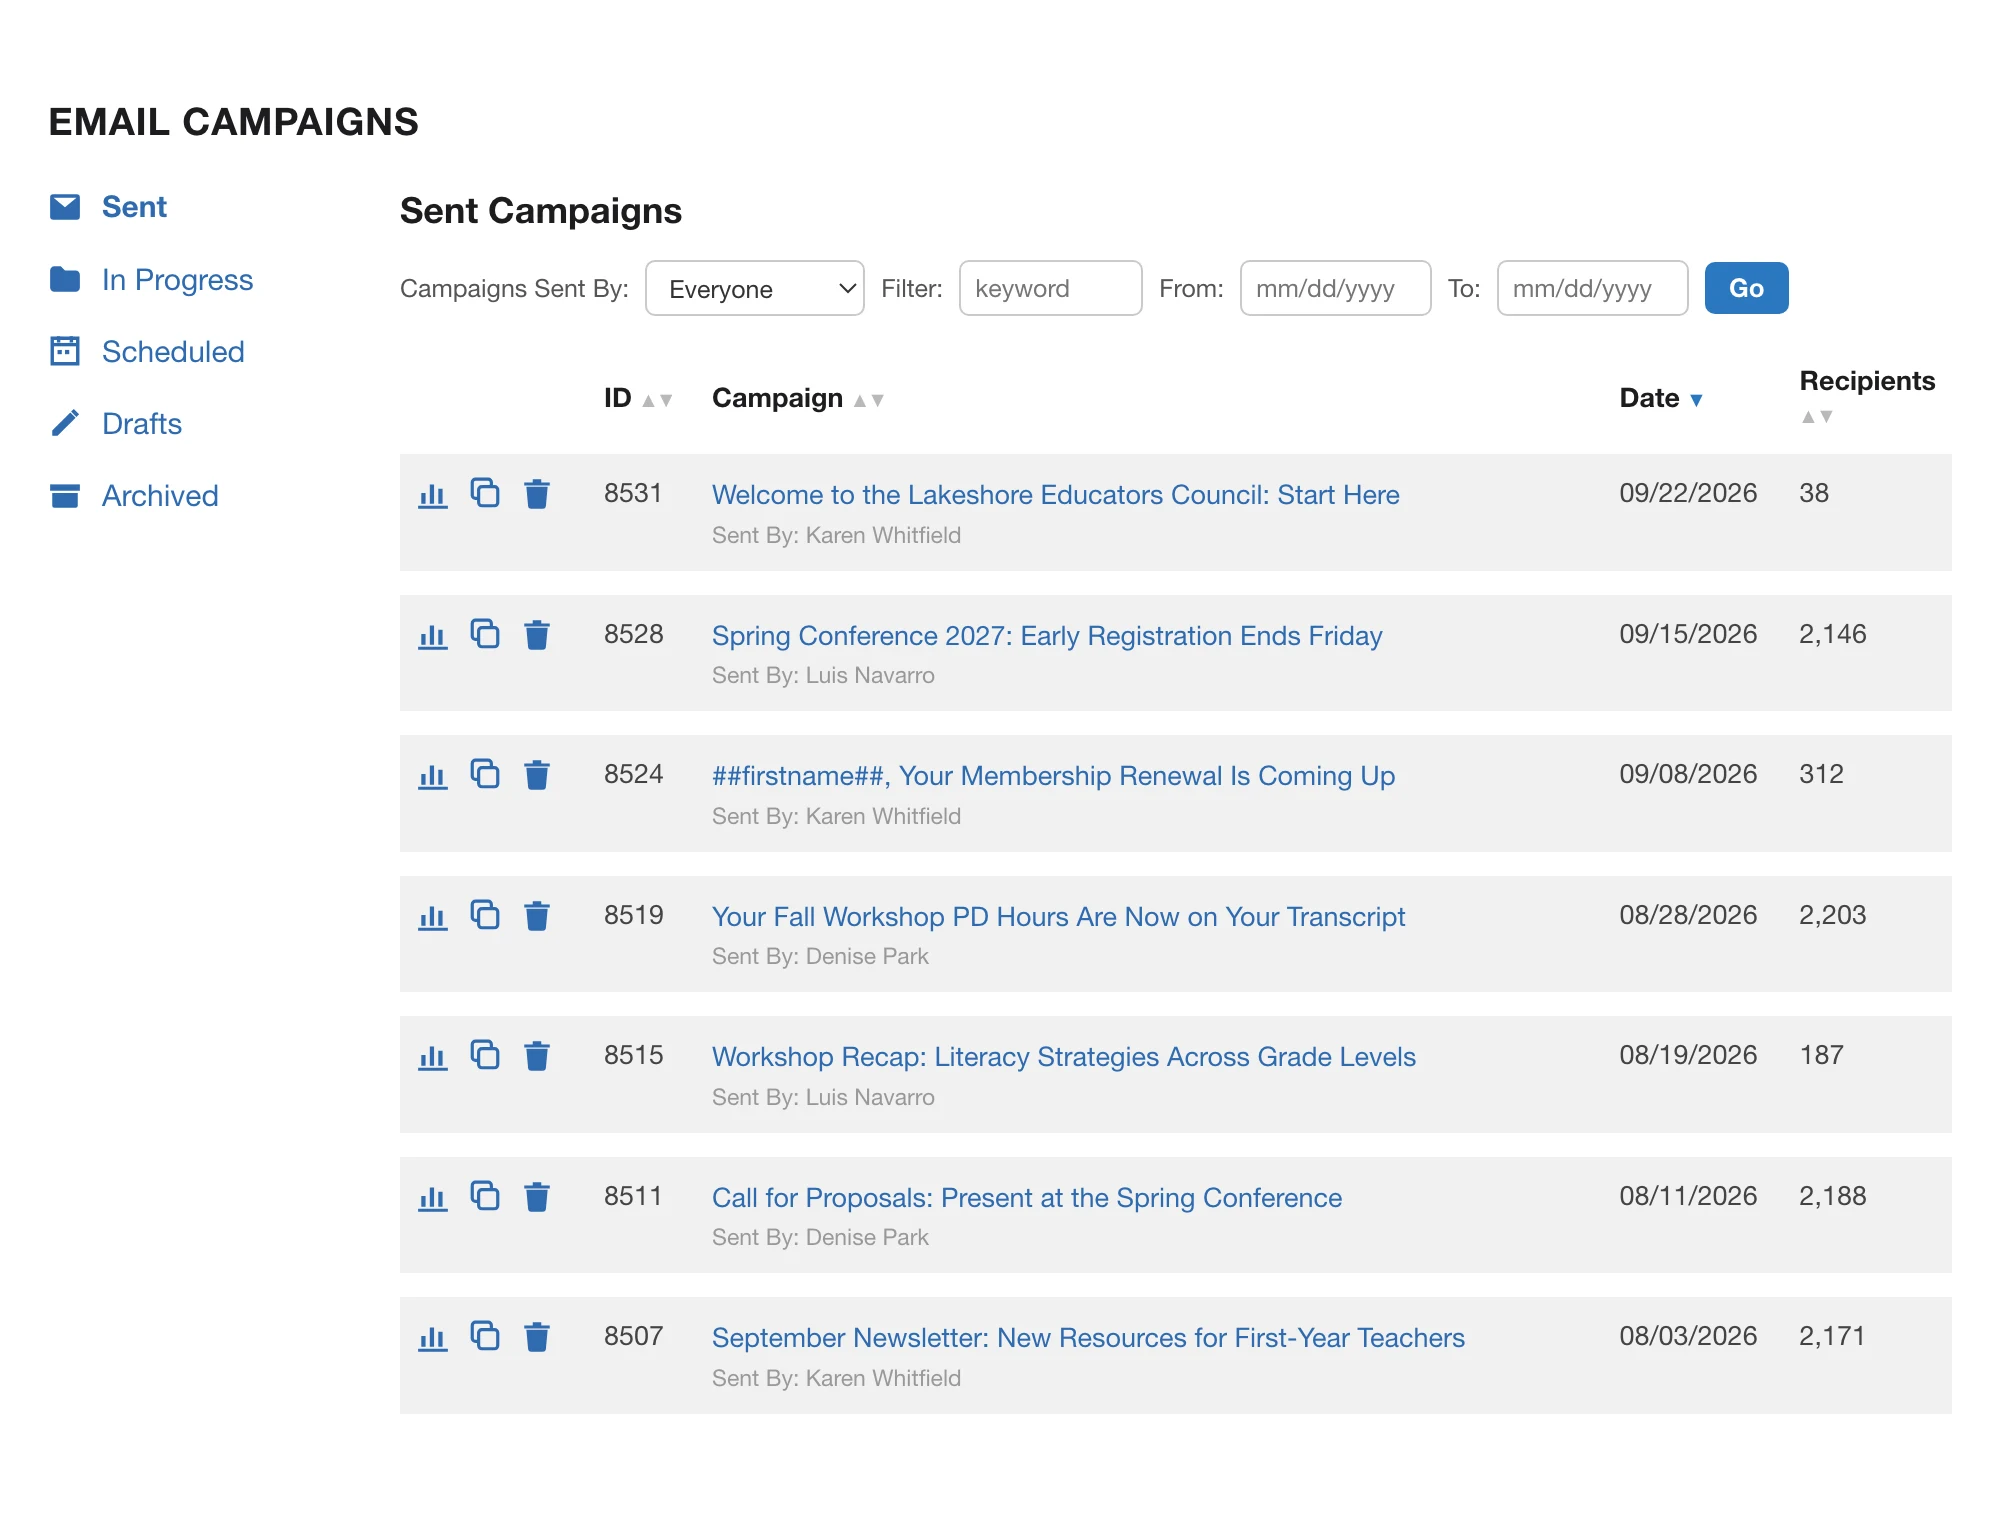The width and height of the screenshot is (2000, 1520).
Task: Focus the Filter keyword field
Action: tap(1050, 288)
